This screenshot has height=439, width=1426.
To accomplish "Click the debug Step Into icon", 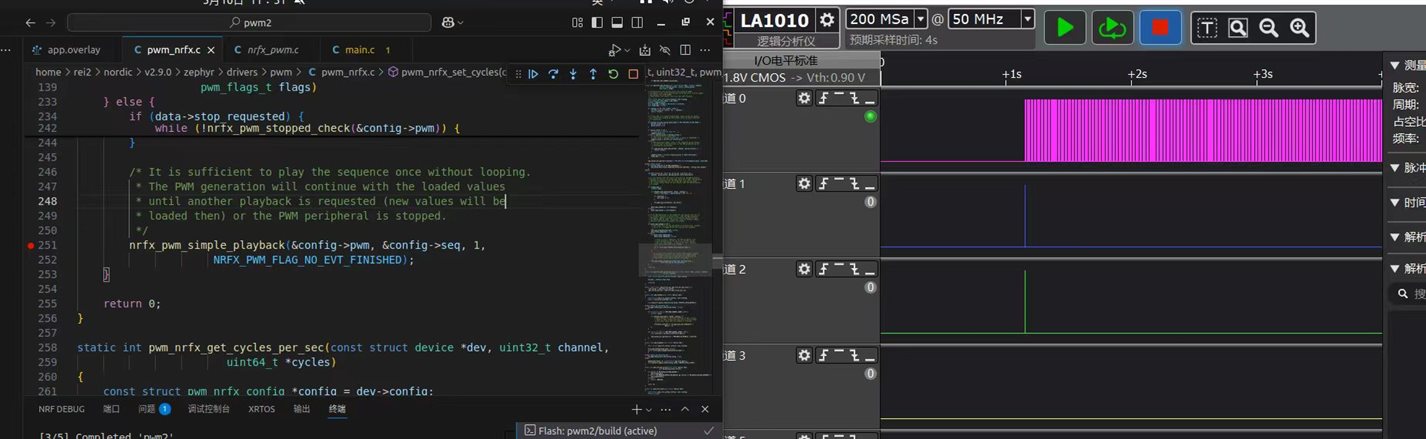I will (x=573, y=73).
